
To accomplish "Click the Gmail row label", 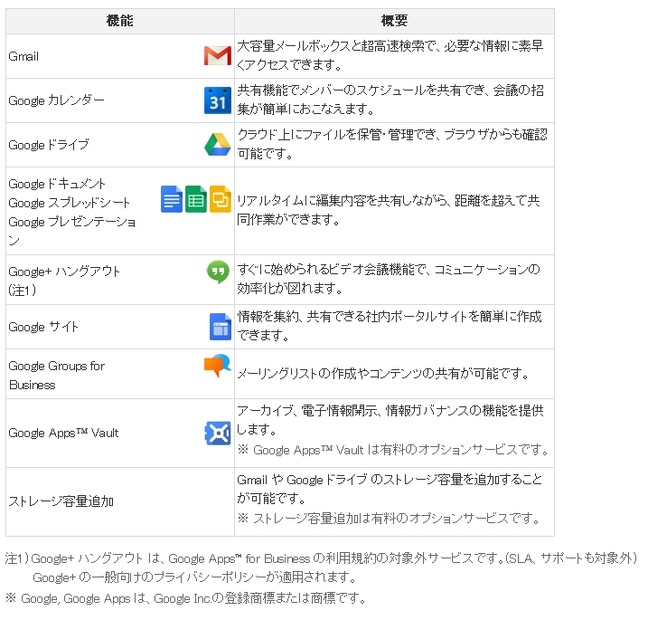I will coord(24,56).
